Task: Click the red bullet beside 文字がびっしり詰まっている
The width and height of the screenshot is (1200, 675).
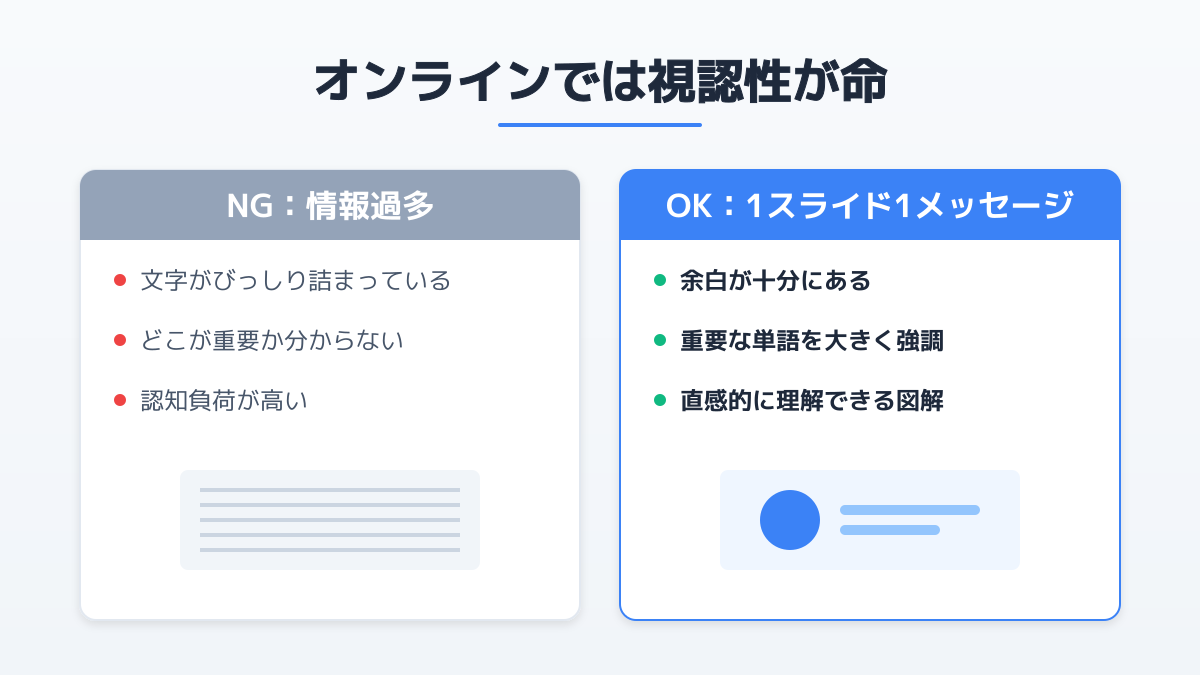Action: pos(120,280)
